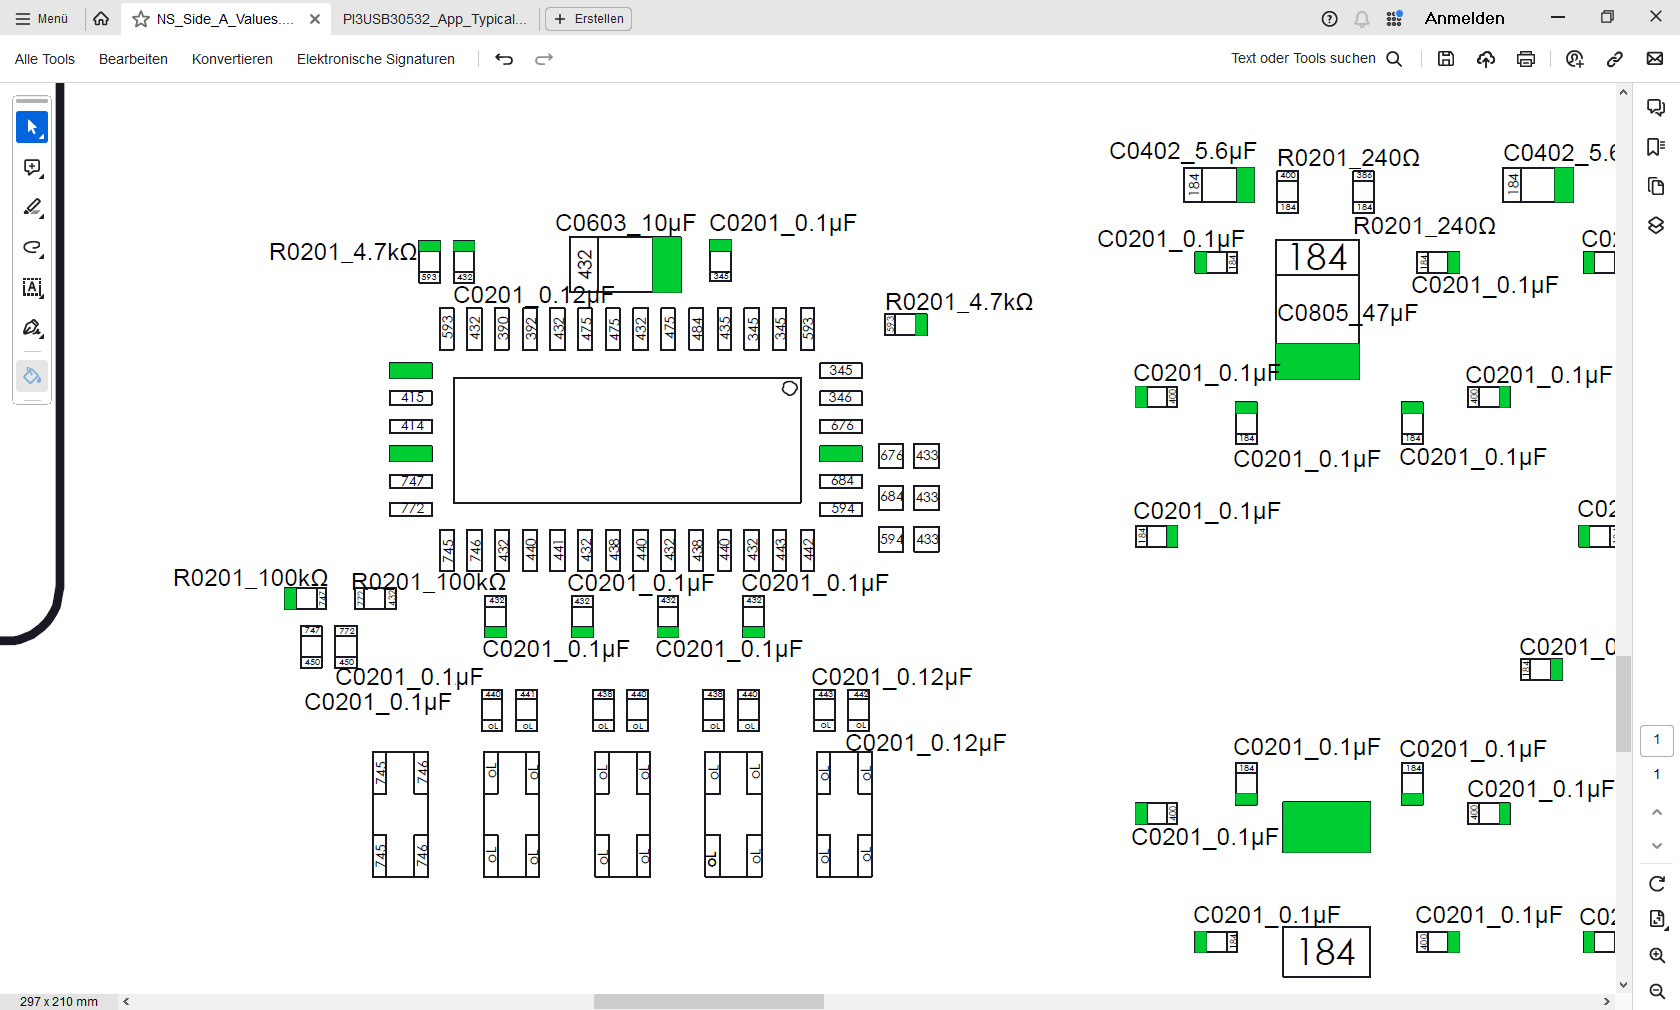Image resolution: width=1680 pixels, height=1010 pixels.
Task: Pick the freehand draw tool
Action: [x=32, y=248]
